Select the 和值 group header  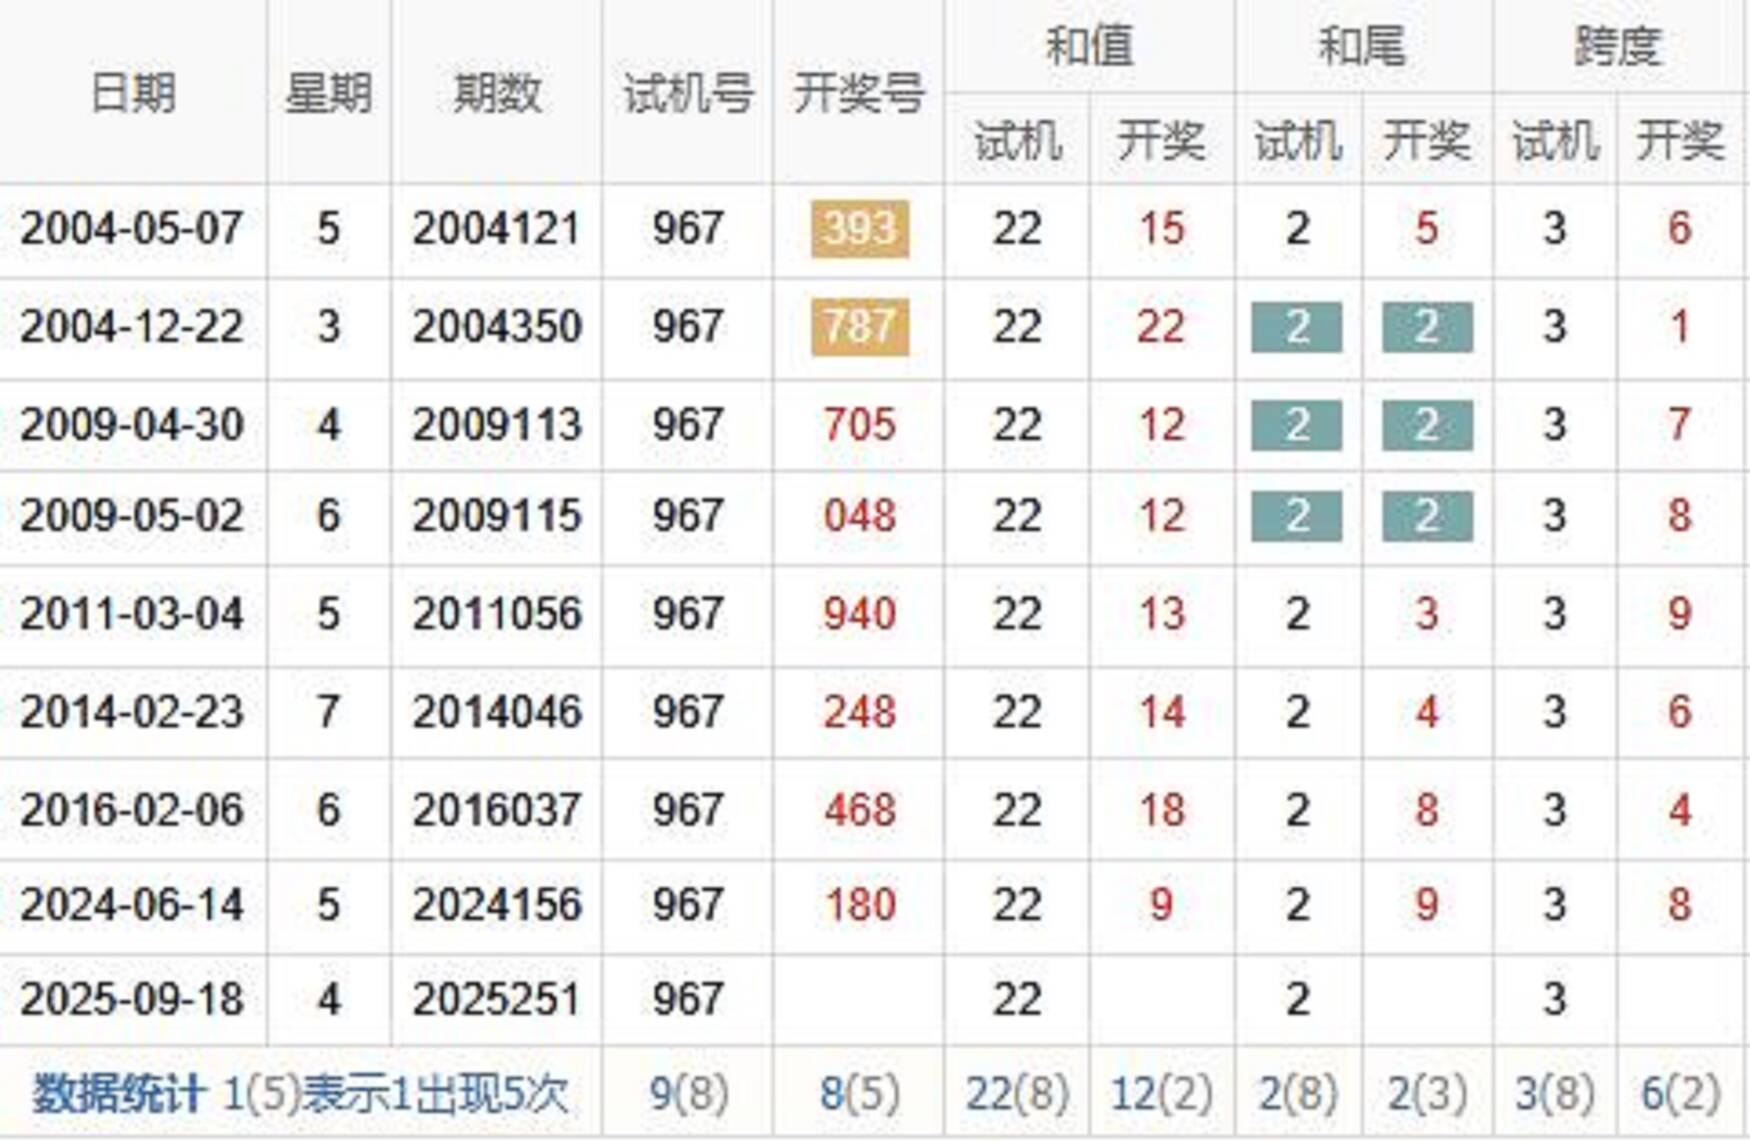point(1089,46)
